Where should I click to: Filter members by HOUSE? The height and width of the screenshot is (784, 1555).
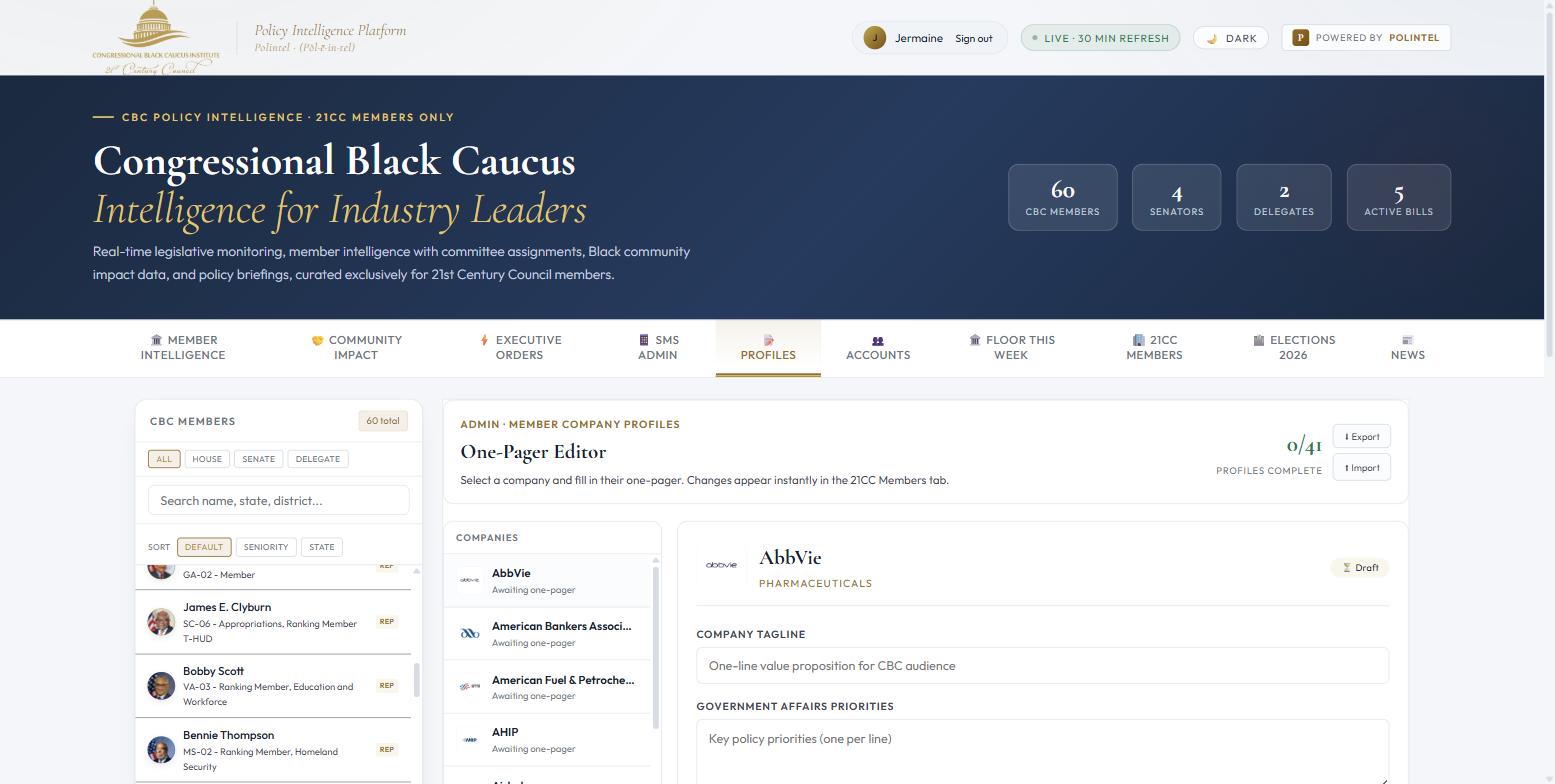[207, 459]
